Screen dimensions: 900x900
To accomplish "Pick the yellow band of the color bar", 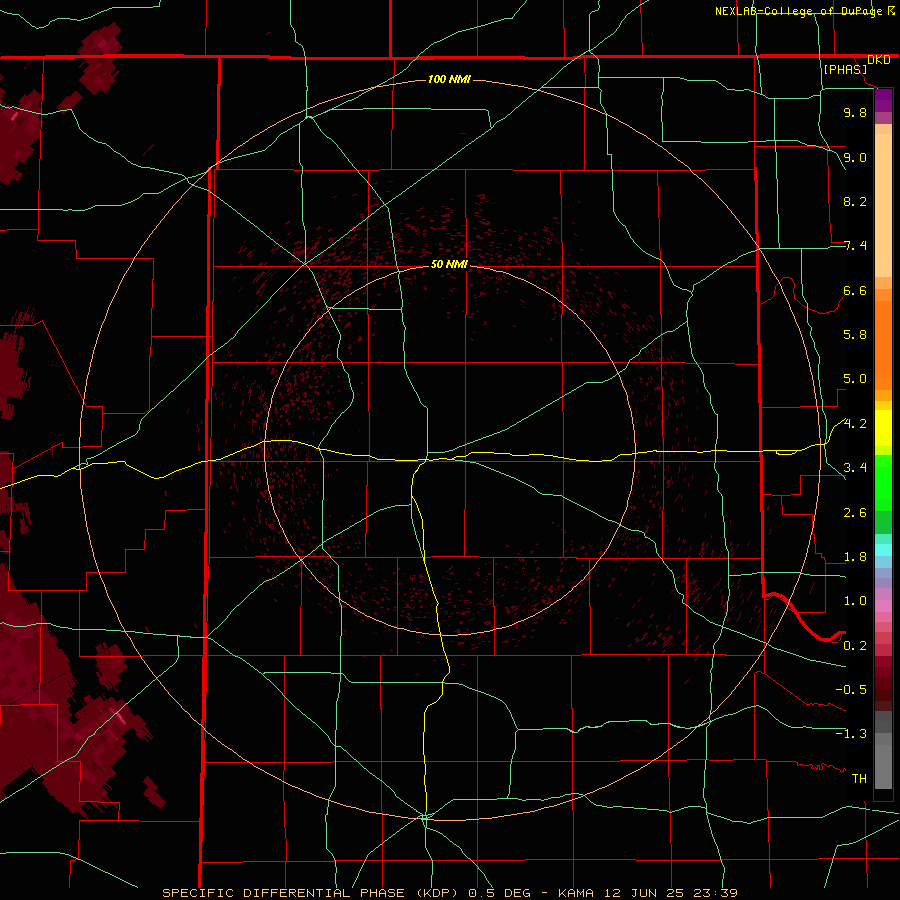I will click(x=883, y=428).
